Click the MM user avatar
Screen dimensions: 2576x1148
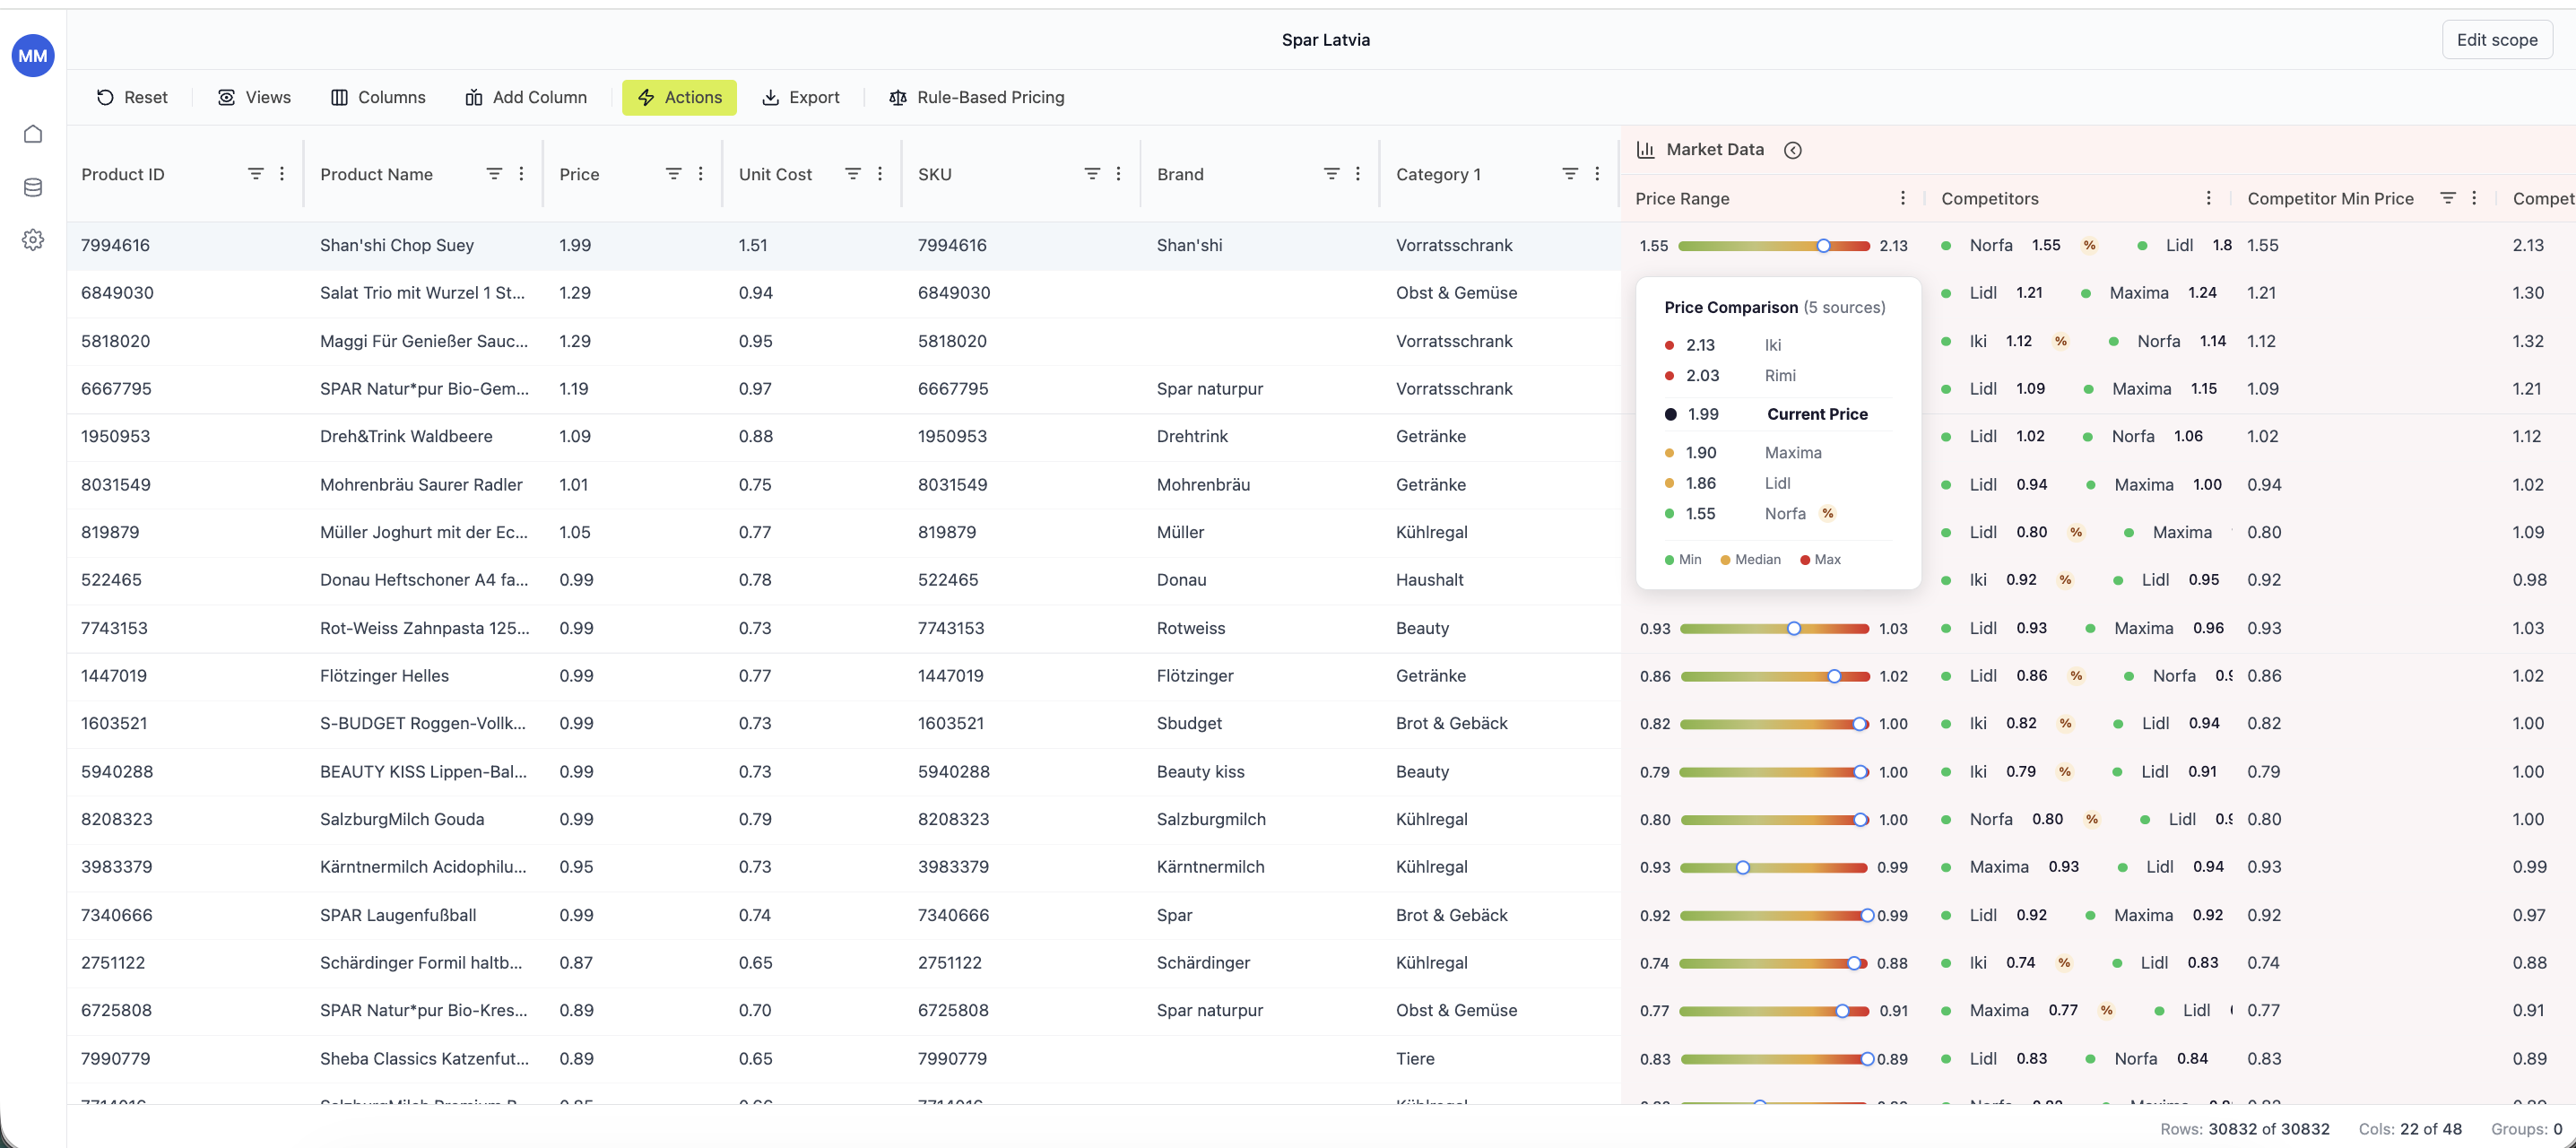(x=33, y=56)
